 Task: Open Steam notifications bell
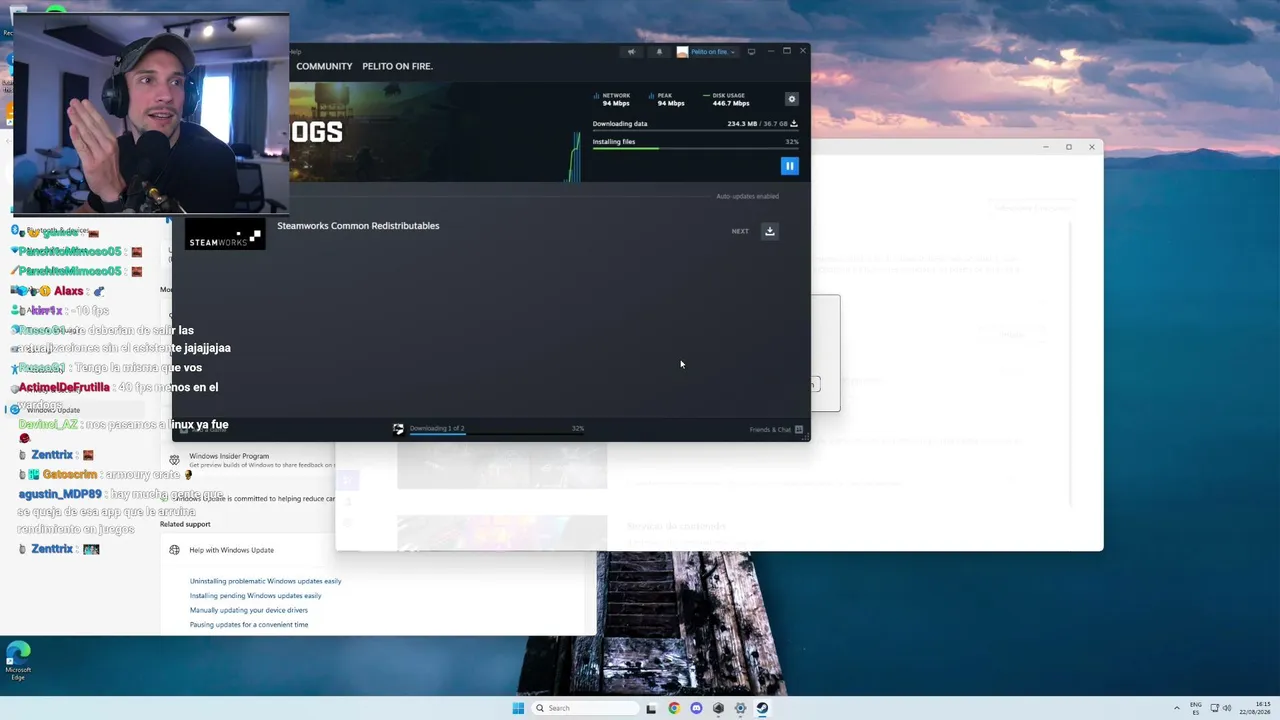pos(659,52)
